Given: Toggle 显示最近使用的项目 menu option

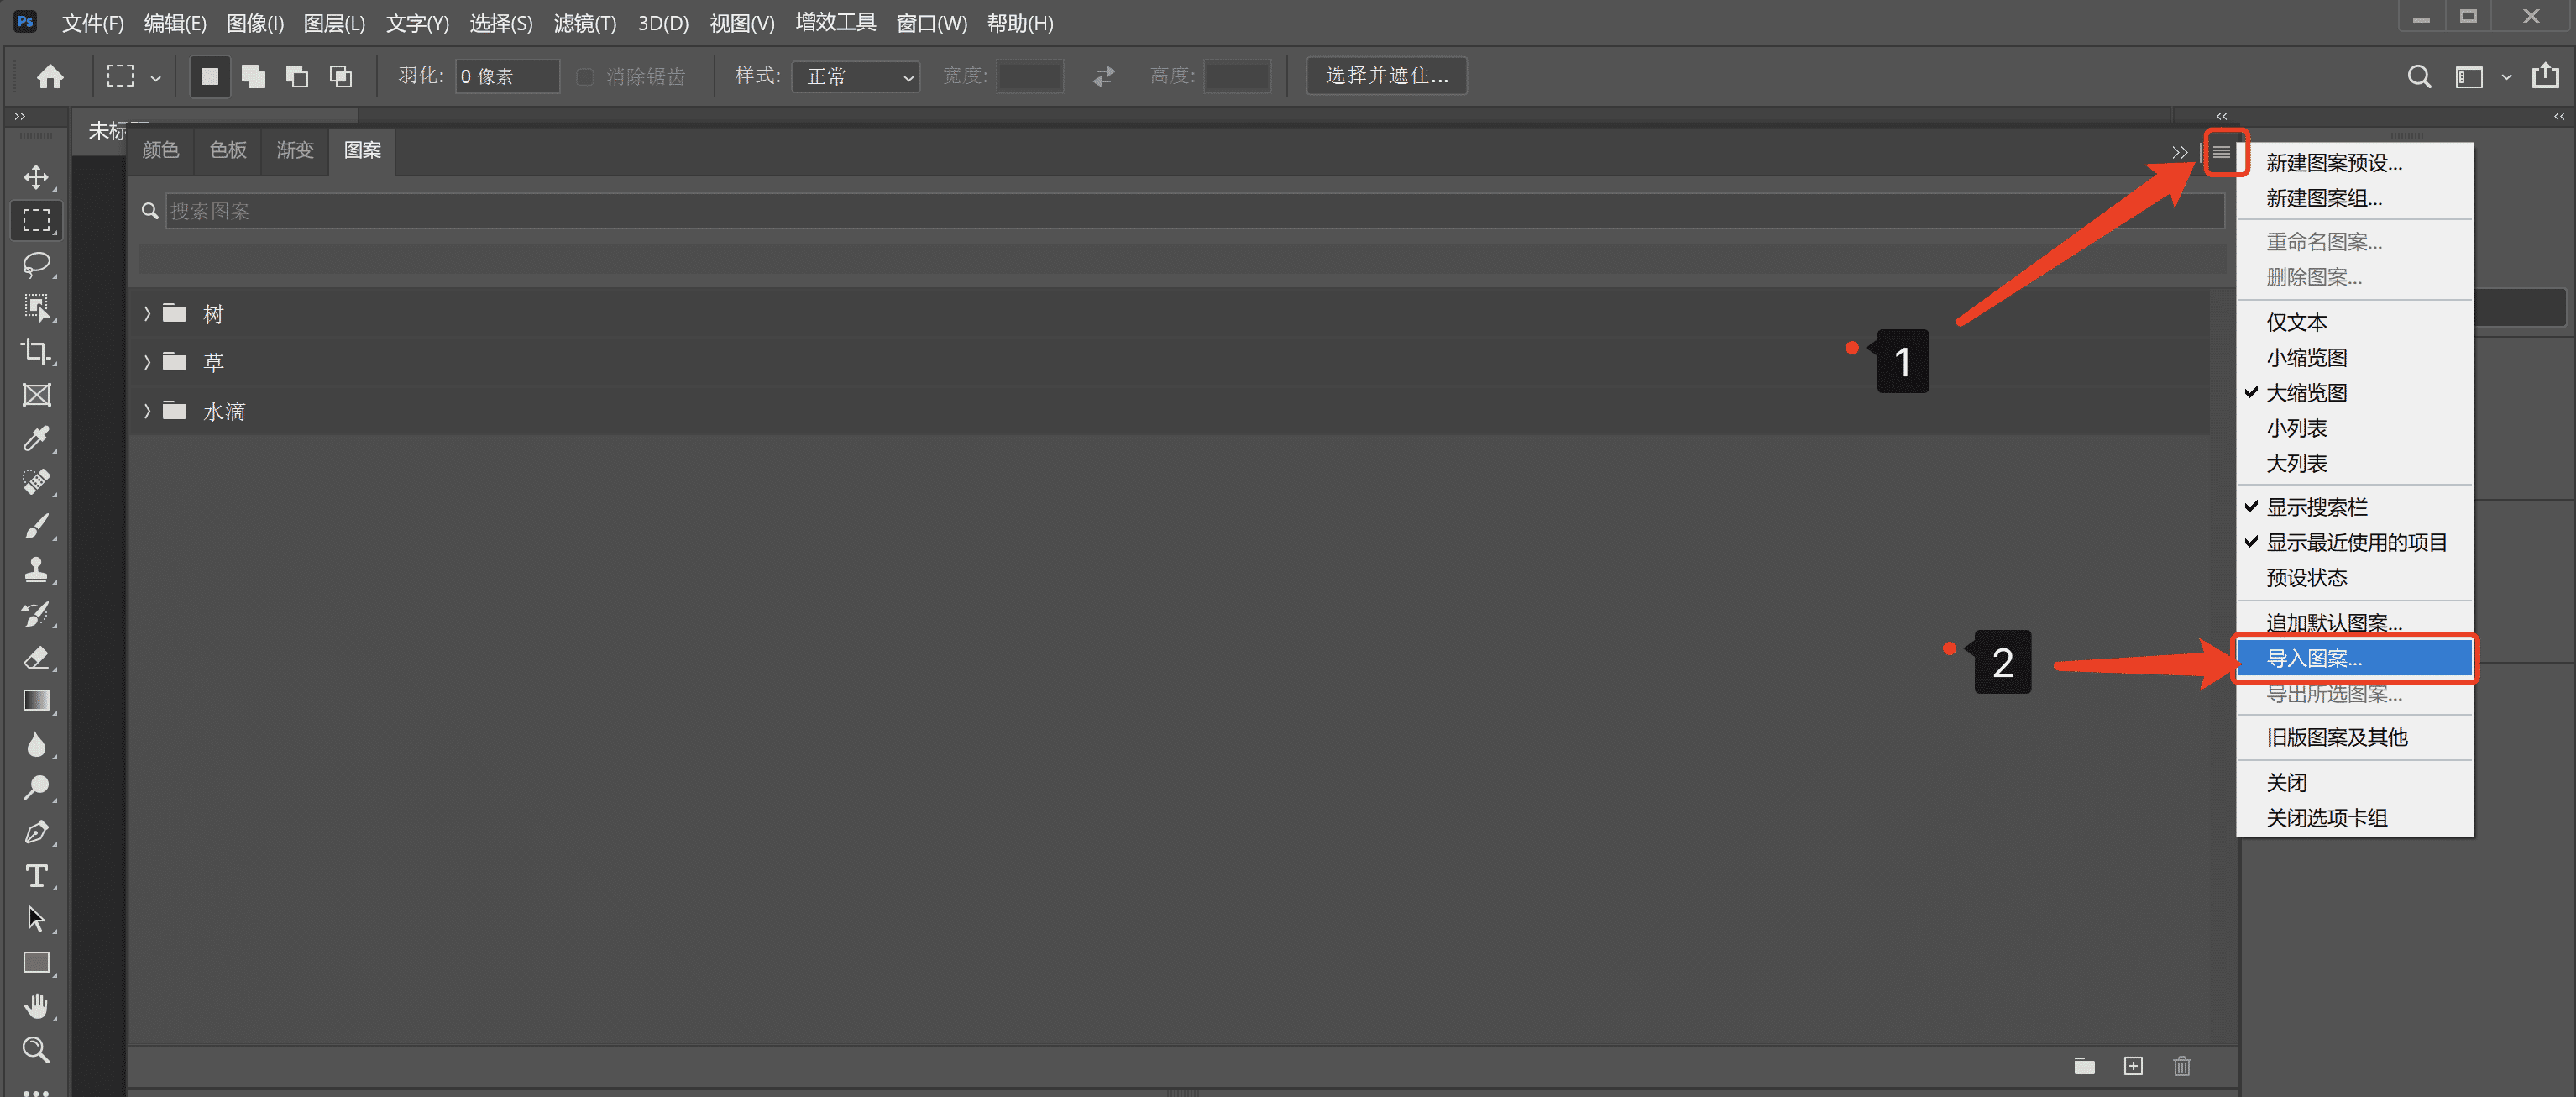Looking at the screenshot, I should pos(2355,542).
